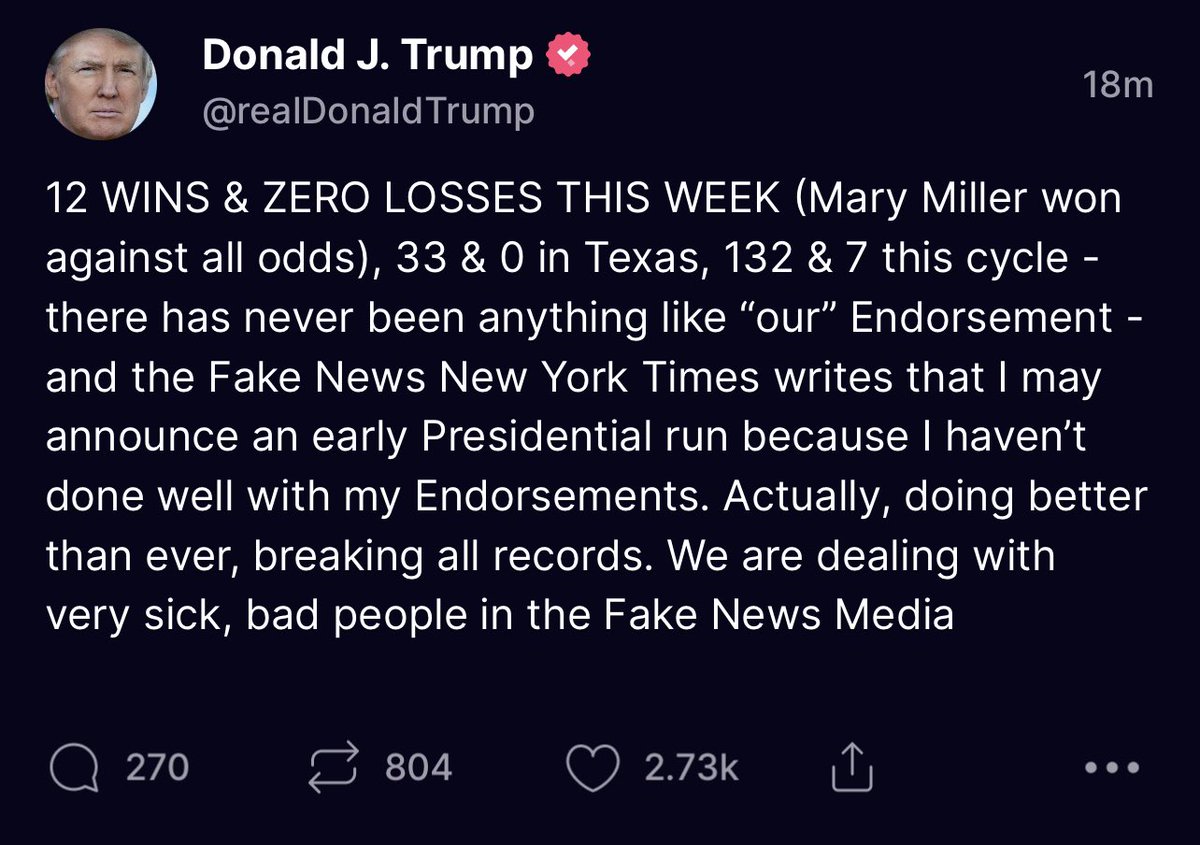This screenshot has width=1200, height=845.
Task: View the 2.73k likes count
Action: [x=691, y=768]
